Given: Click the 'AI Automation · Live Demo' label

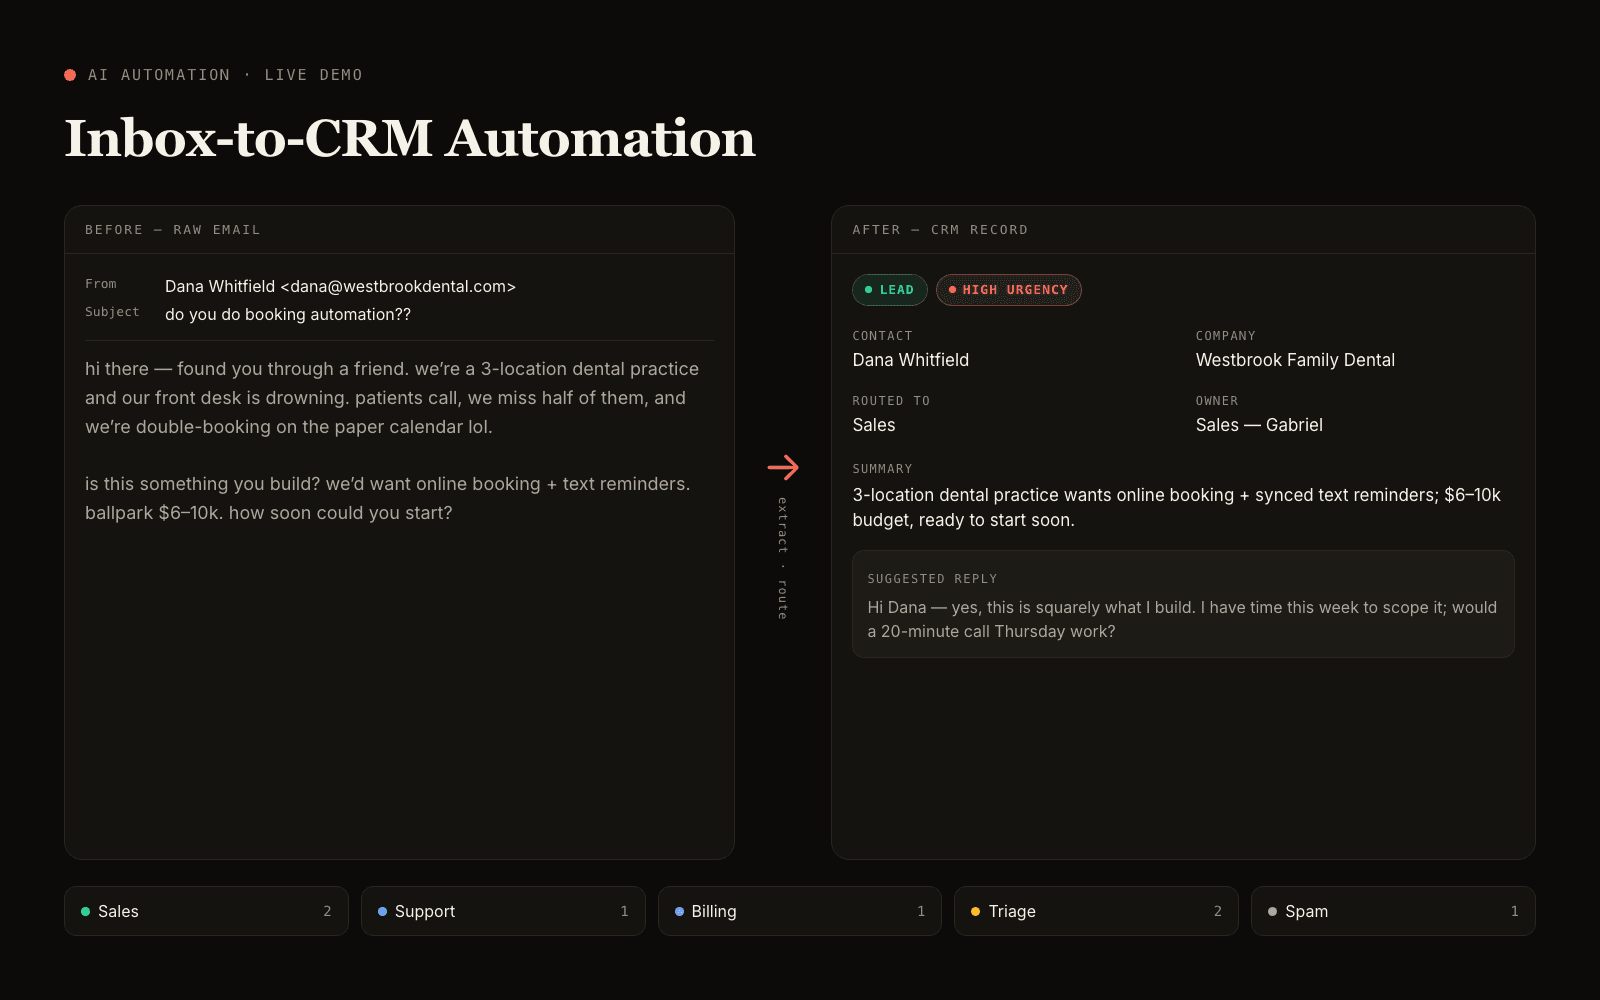Looking at the screenshot, I should 225,75.
